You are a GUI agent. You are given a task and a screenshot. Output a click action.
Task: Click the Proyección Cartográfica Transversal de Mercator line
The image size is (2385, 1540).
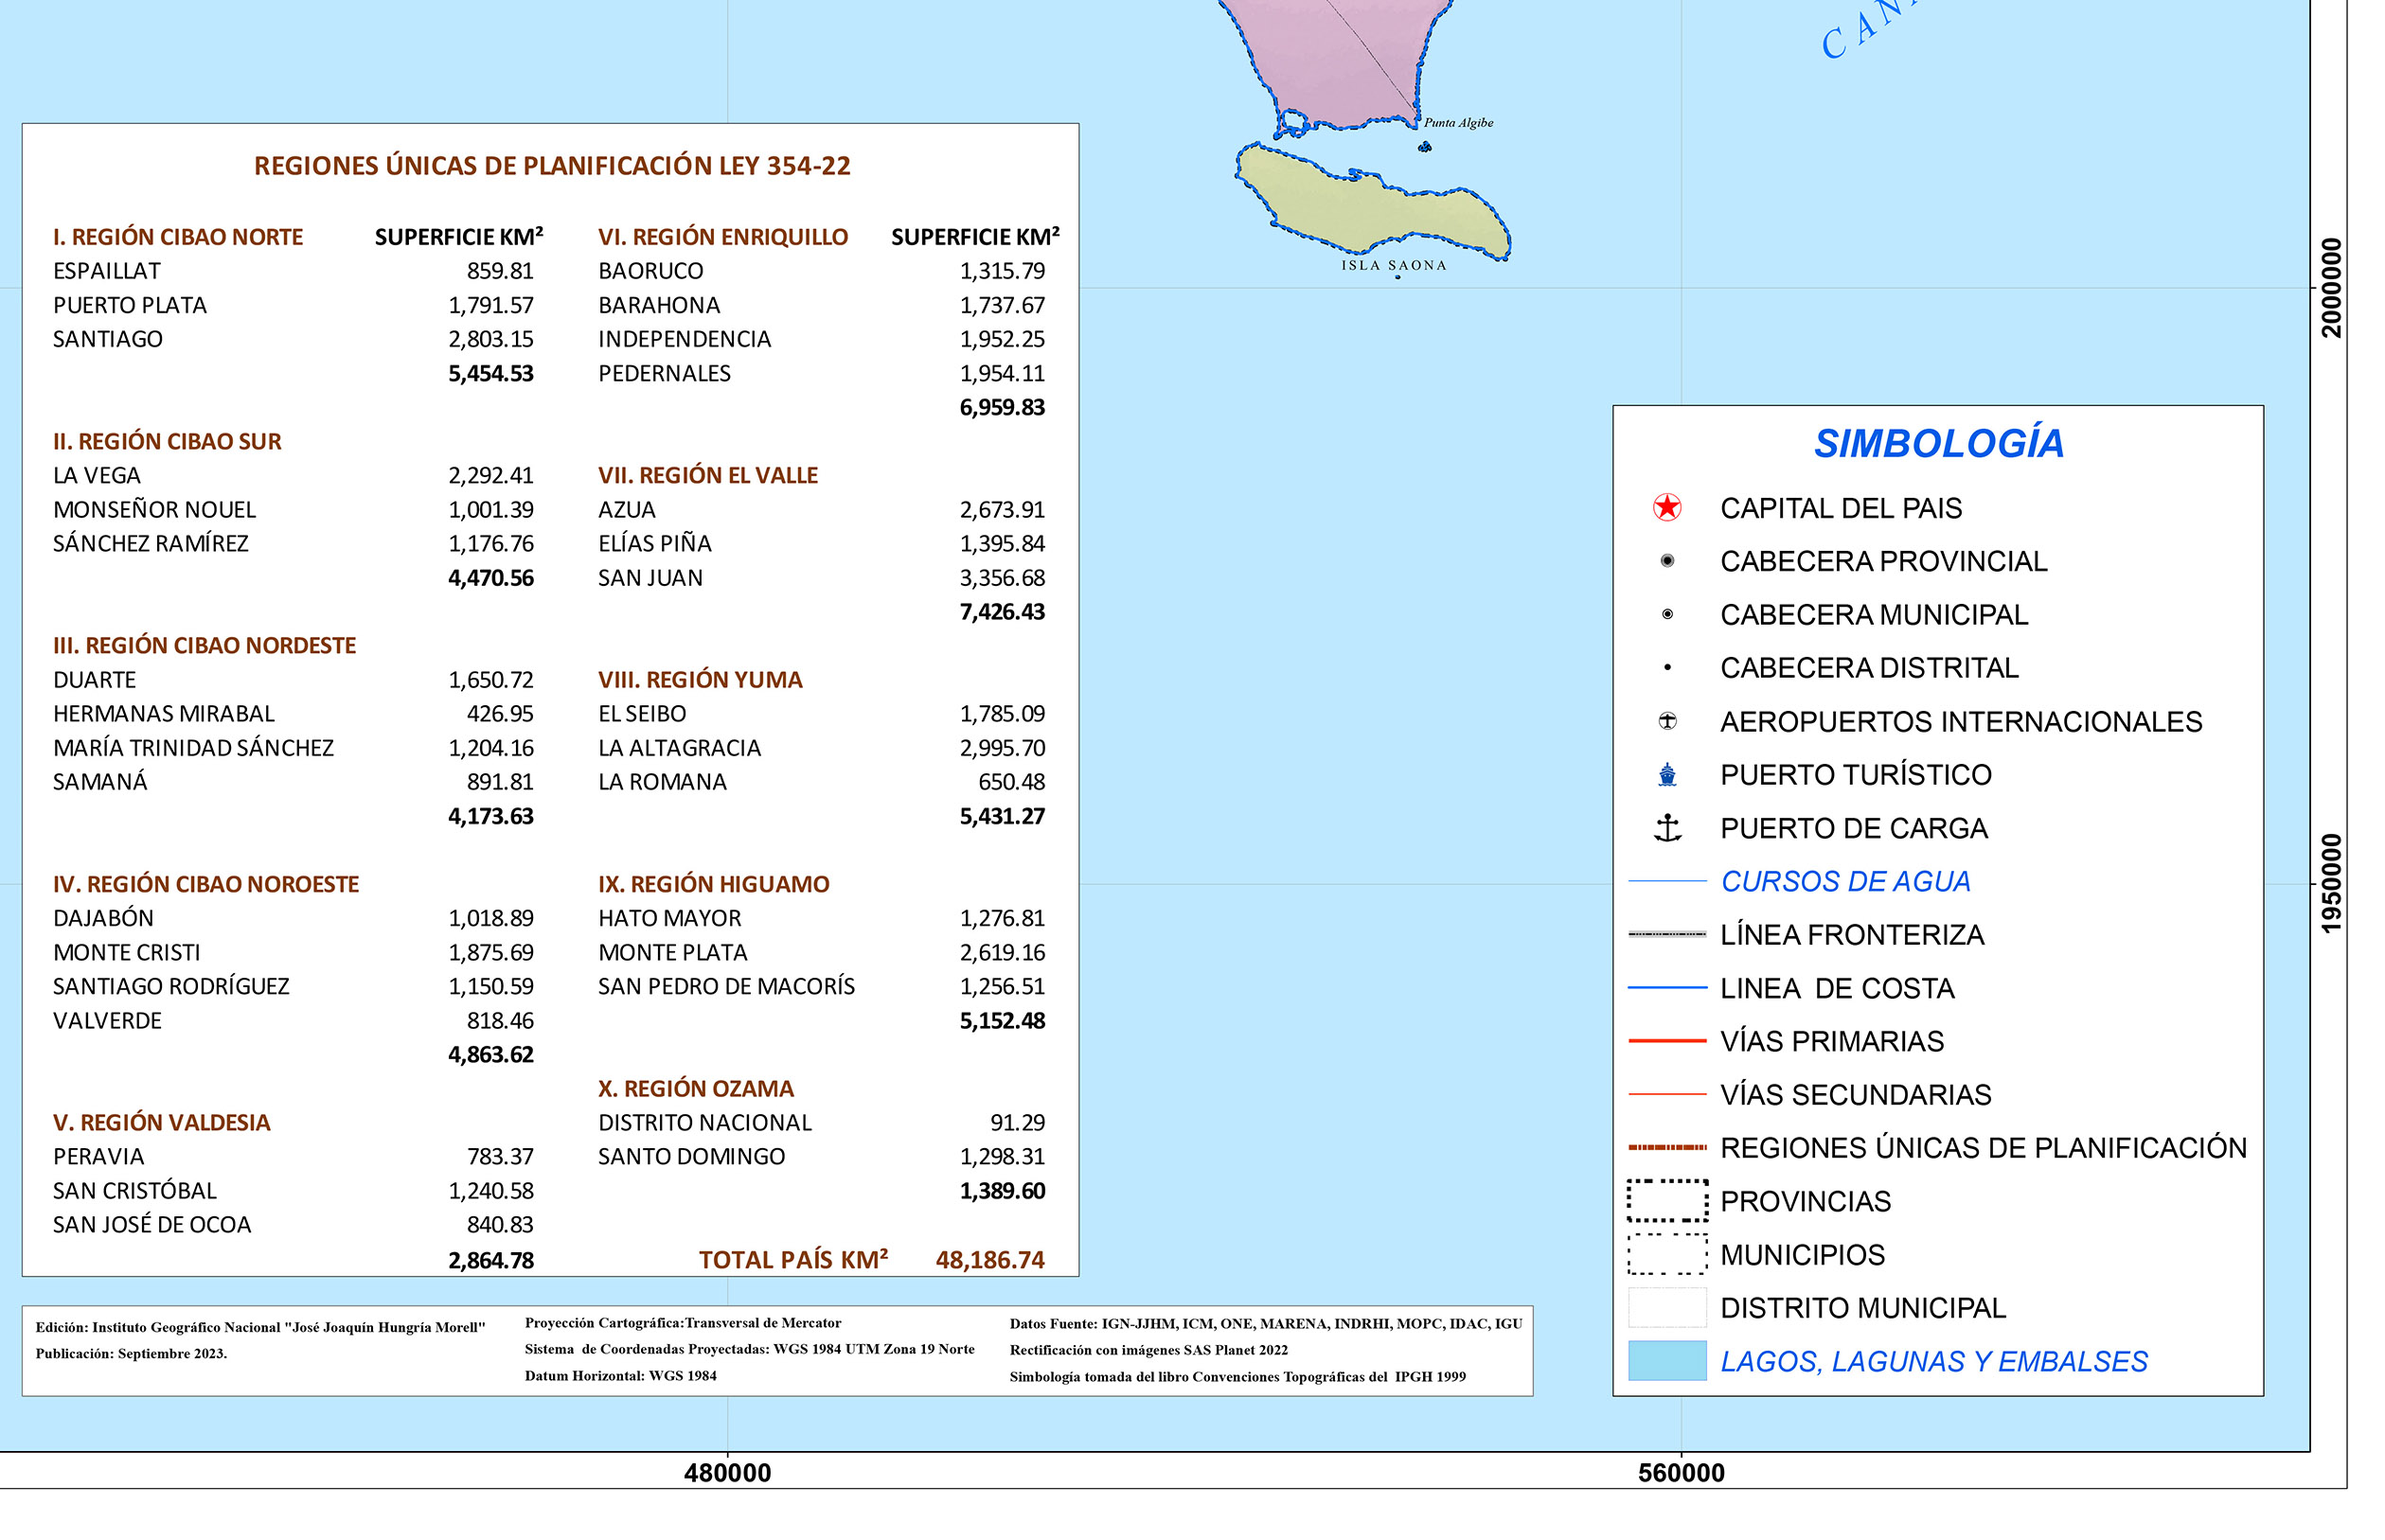[x=683, y=1323]
